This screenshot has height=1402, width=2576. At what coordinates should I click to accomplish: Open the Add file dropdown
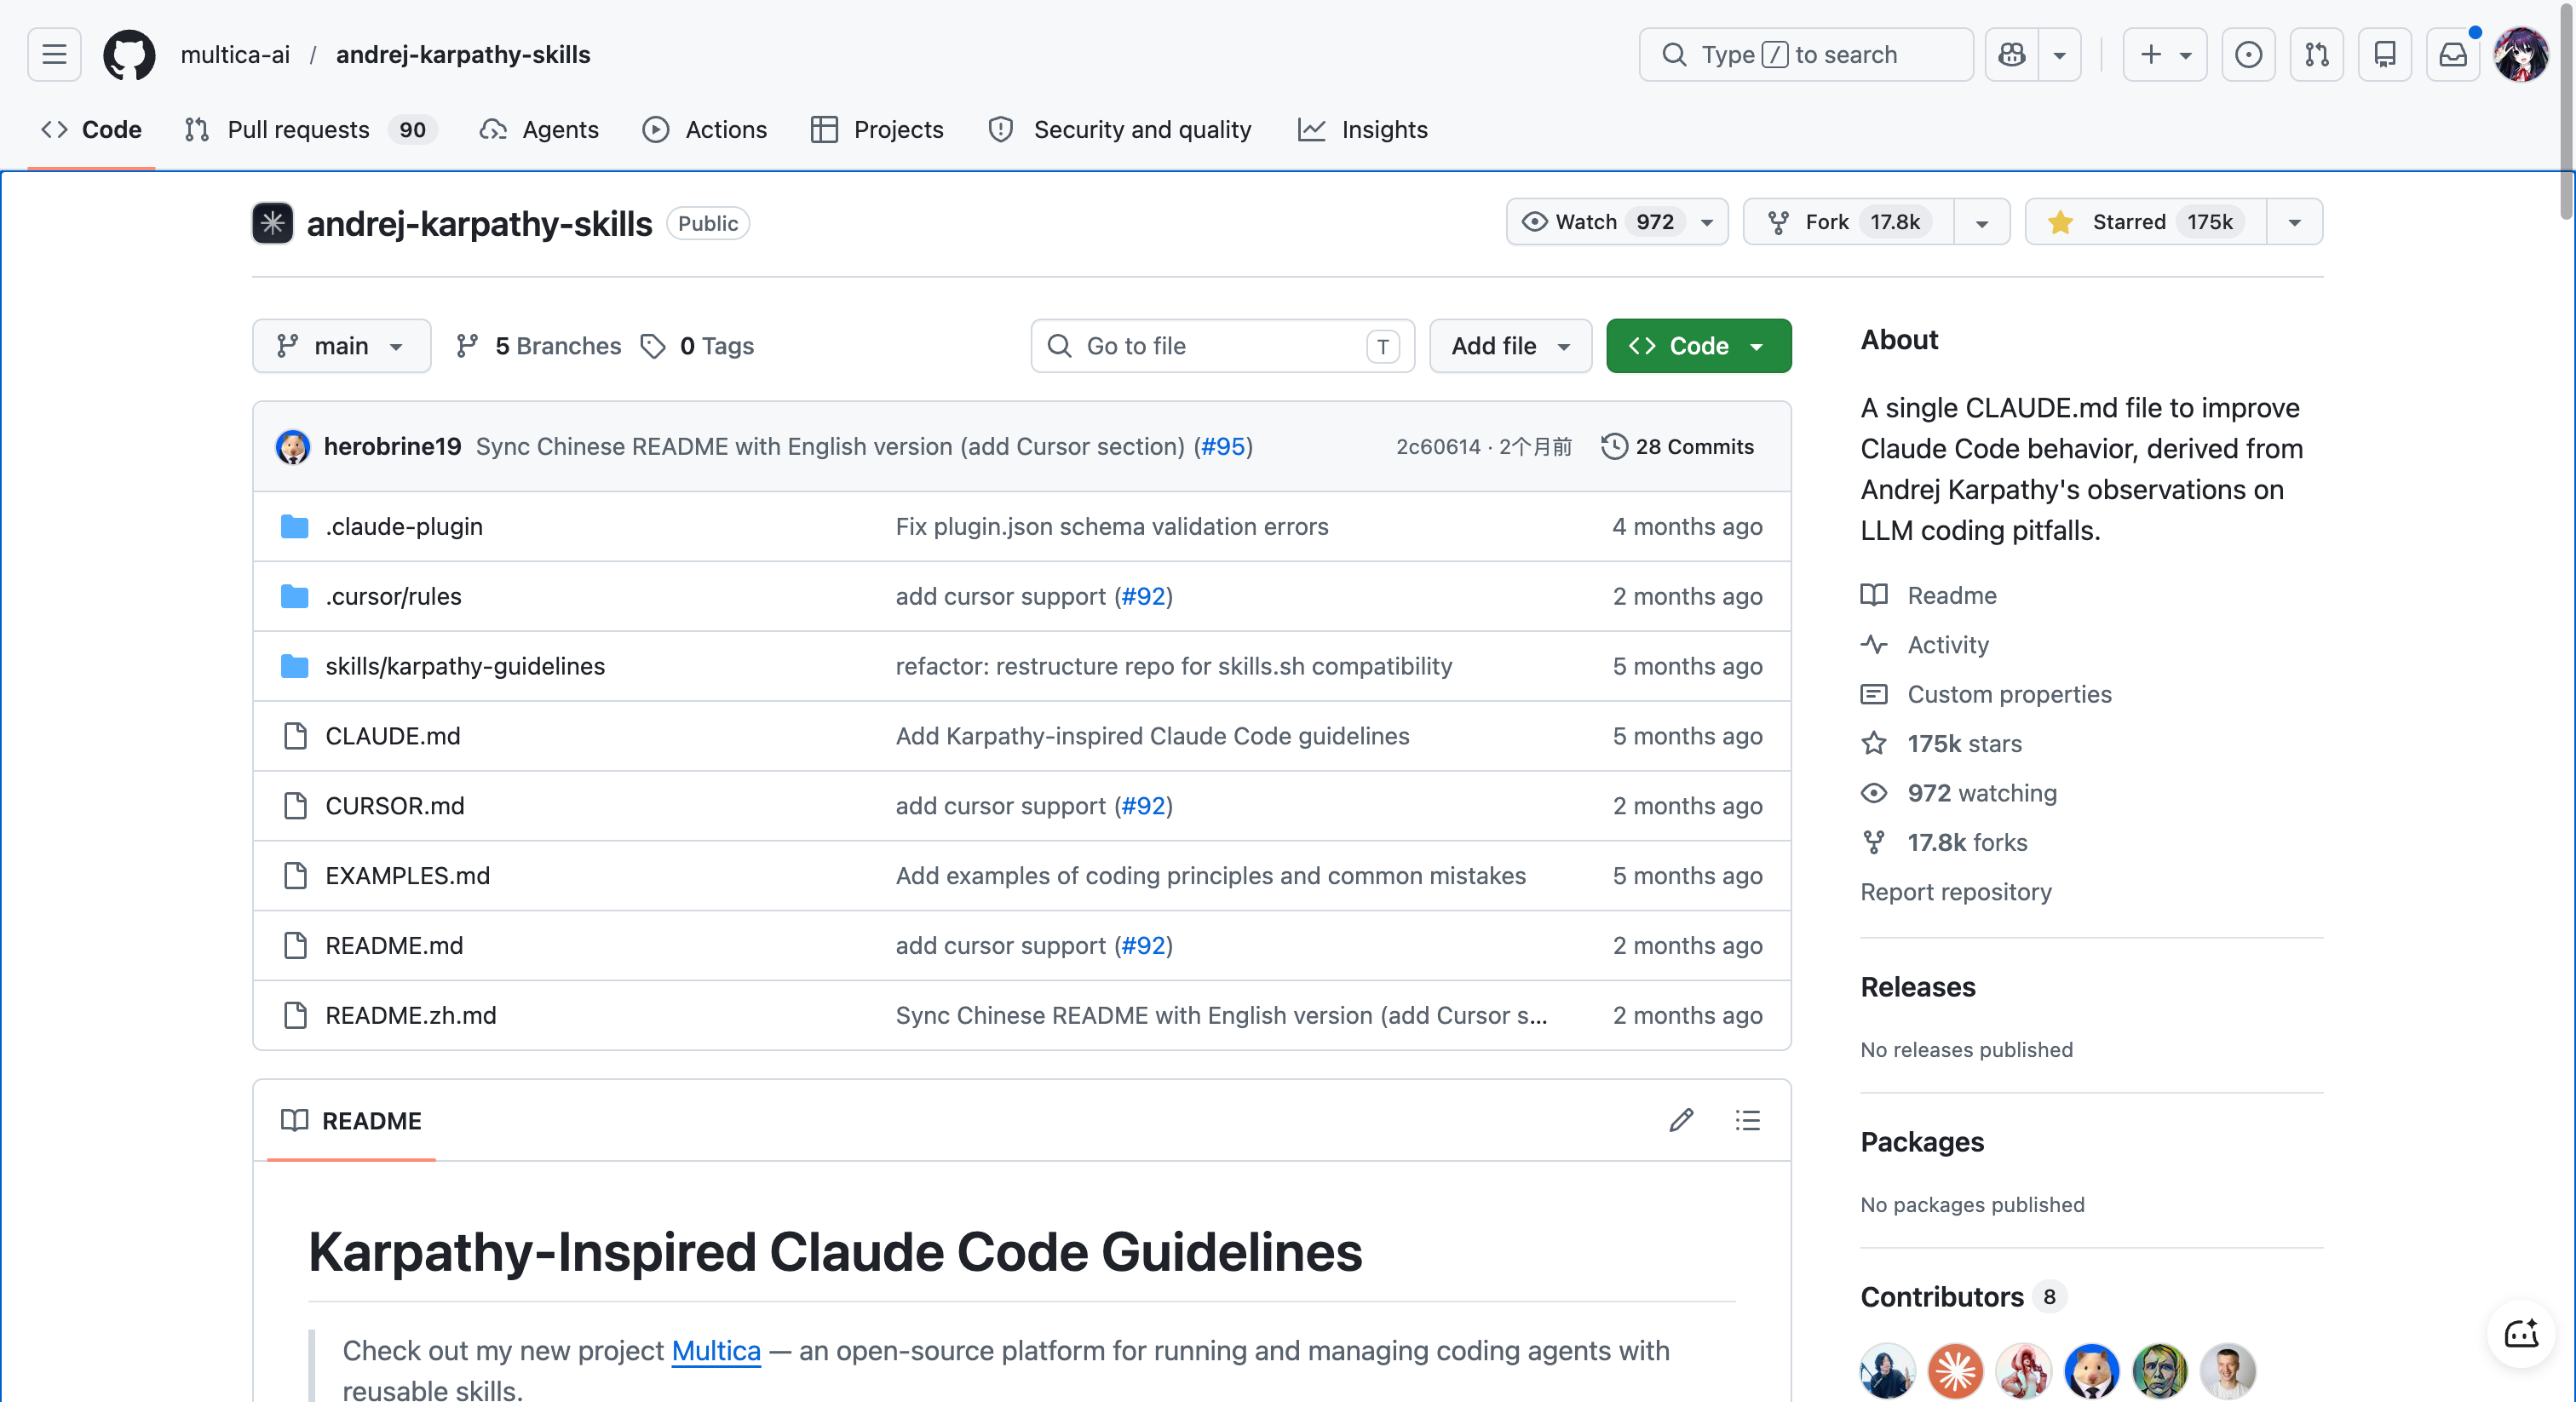pyautogui.click(x=1510, y=345)
